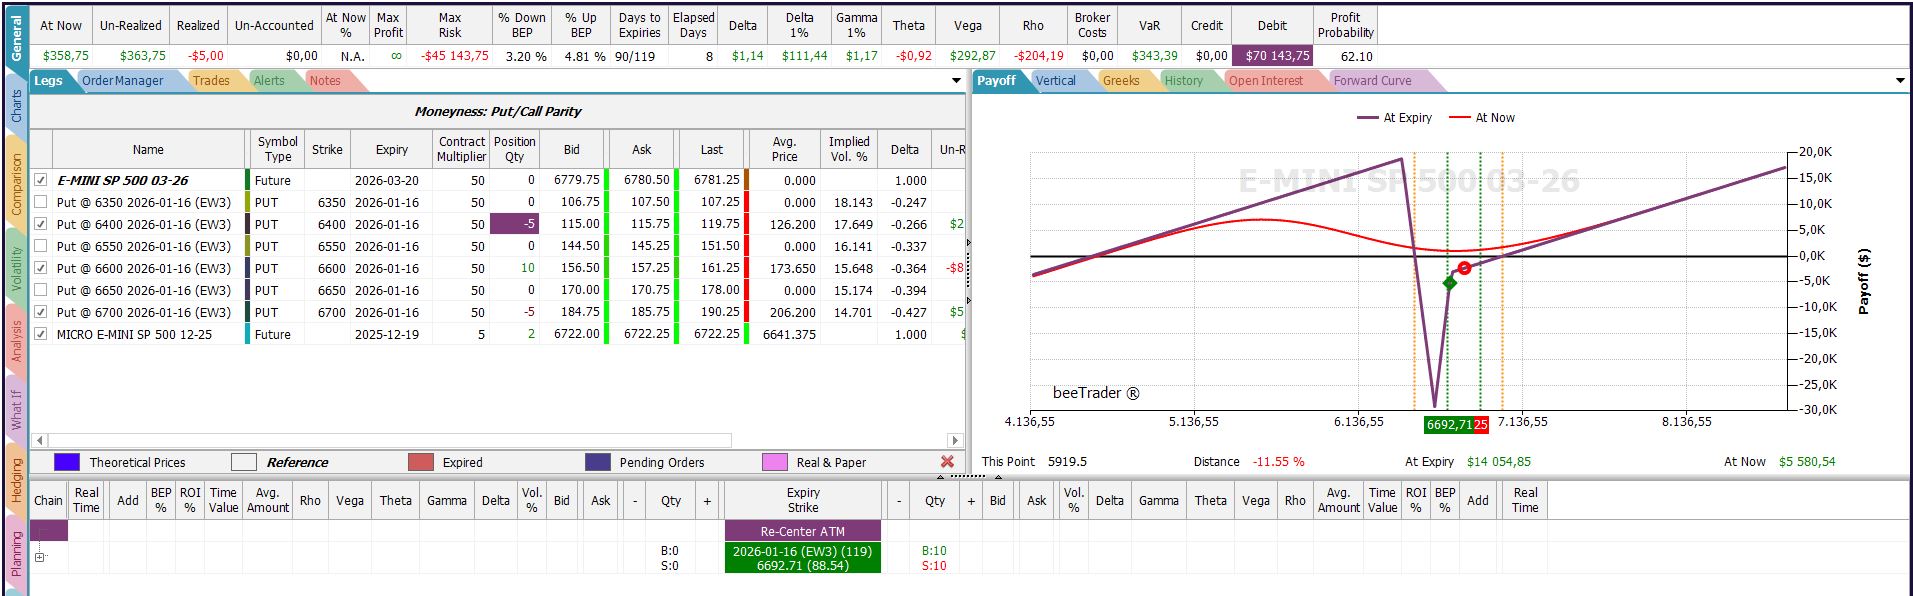Open the Open Interest tab
This screenshot has height=596, width=1913.
1266,81
